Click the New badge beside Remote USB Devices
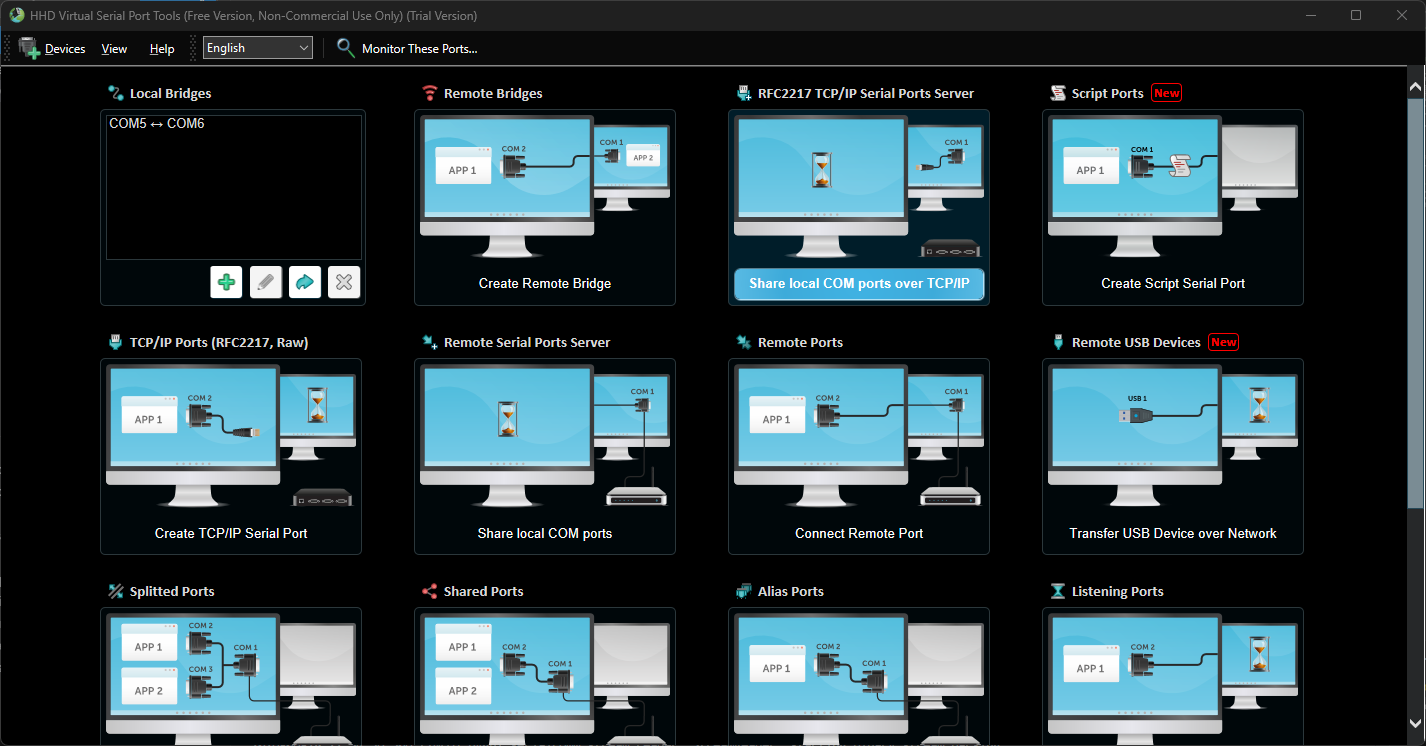This screenshot has width=1426, height=746. (1223, 342)
